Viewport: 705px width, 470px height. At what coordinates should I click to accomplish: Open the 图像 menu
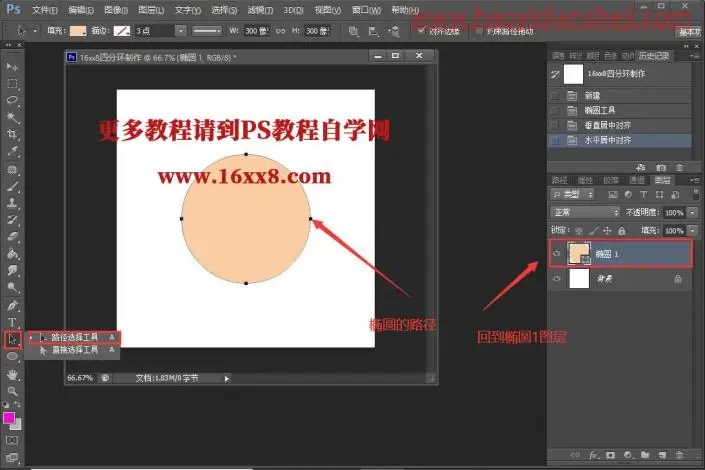(x=116, y=10)
